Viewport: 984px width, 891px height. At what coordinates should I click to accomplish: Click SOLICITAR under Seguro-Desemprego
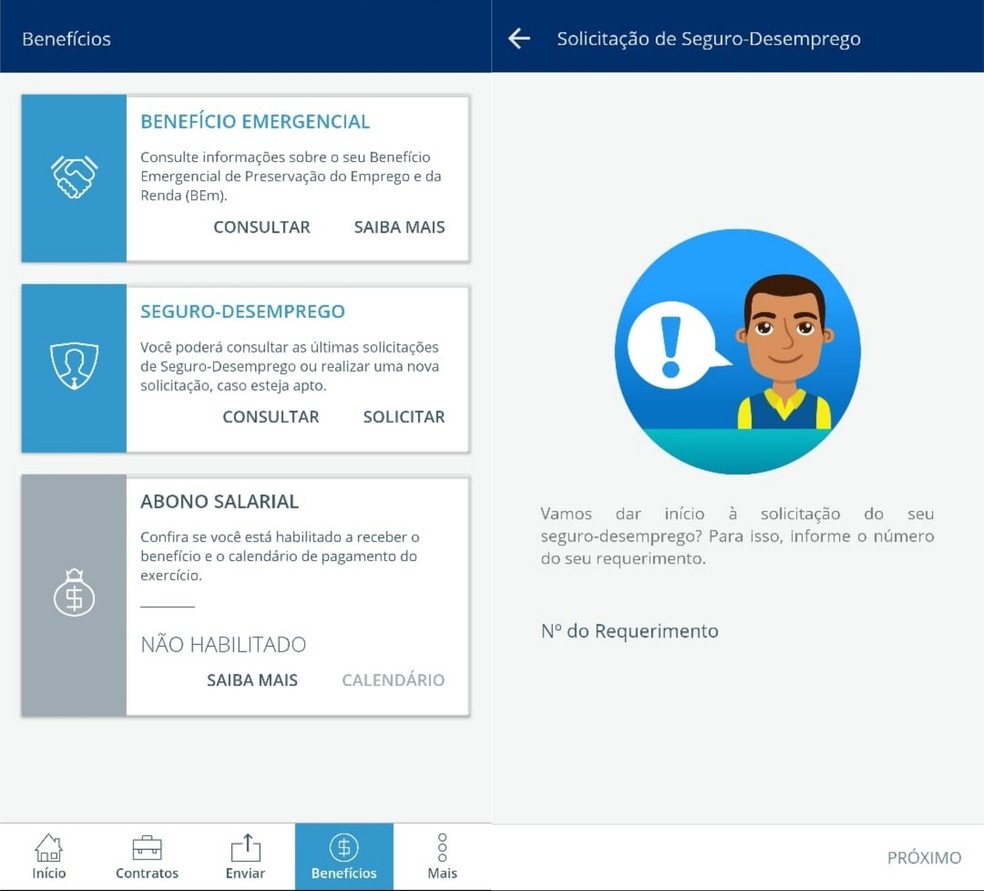tap(404, 417)
